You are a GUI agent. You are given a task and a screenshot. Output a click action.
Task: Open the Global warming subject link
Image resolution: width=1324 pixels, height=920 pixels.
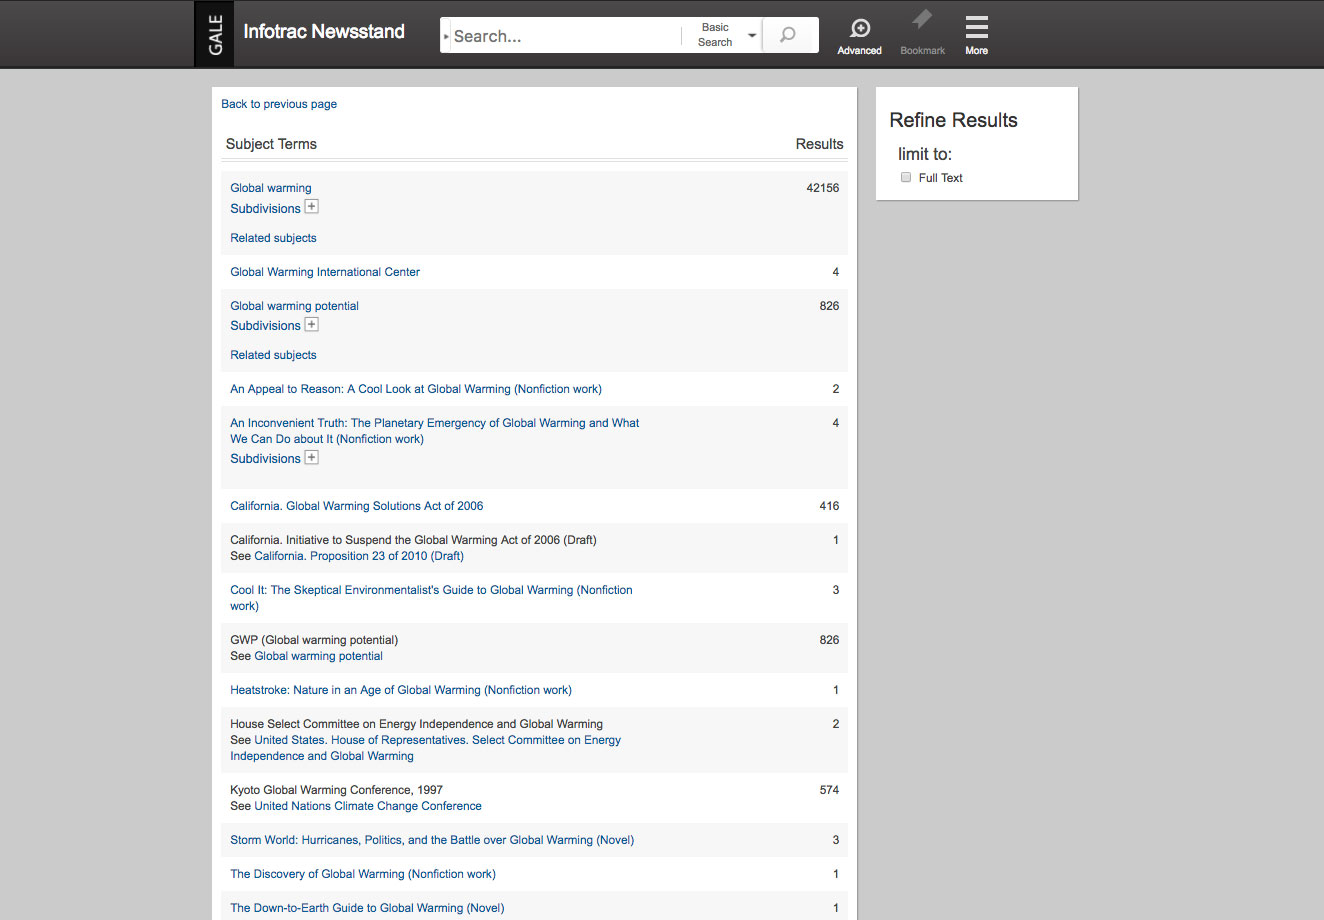(x=271, y=188)
